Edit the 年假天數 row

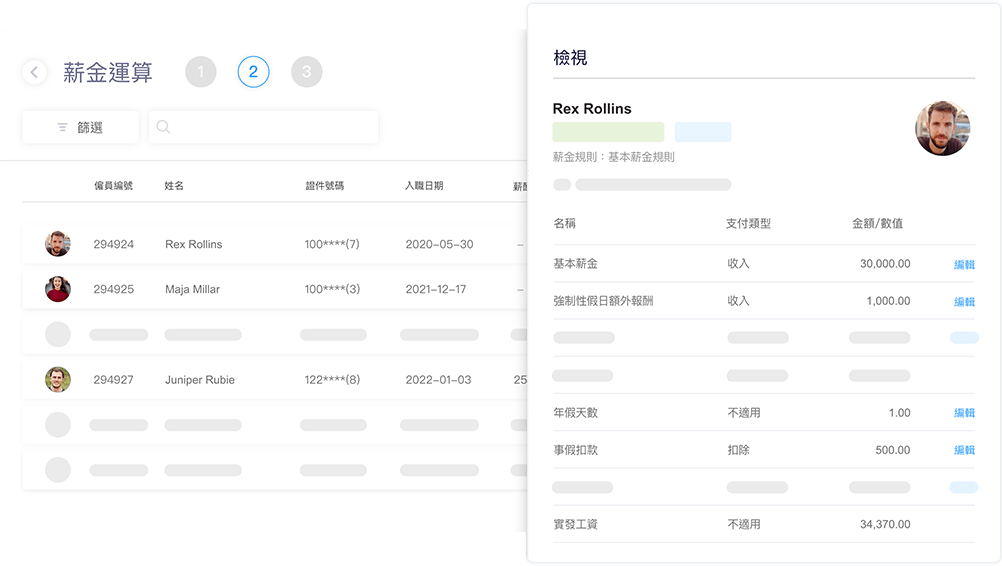[964, 413]
